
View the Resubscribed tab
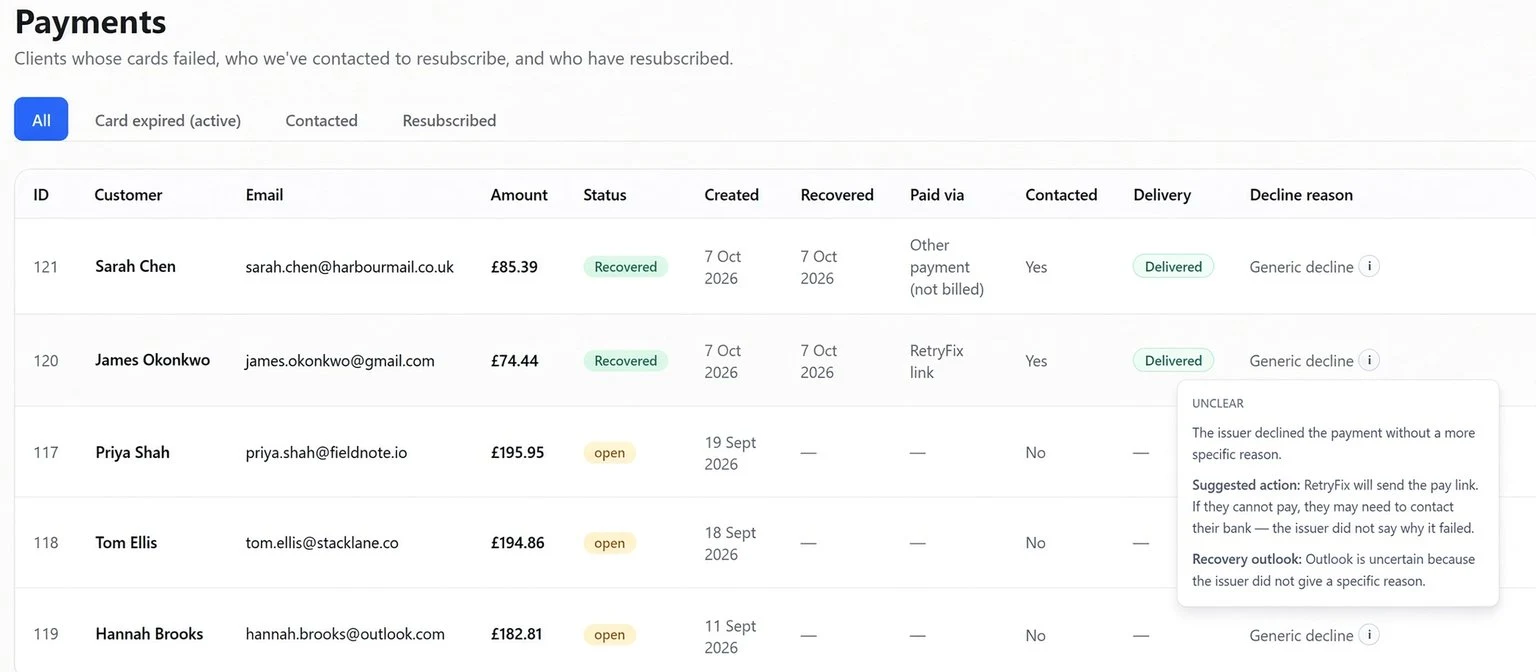click(x=449, y=120)
